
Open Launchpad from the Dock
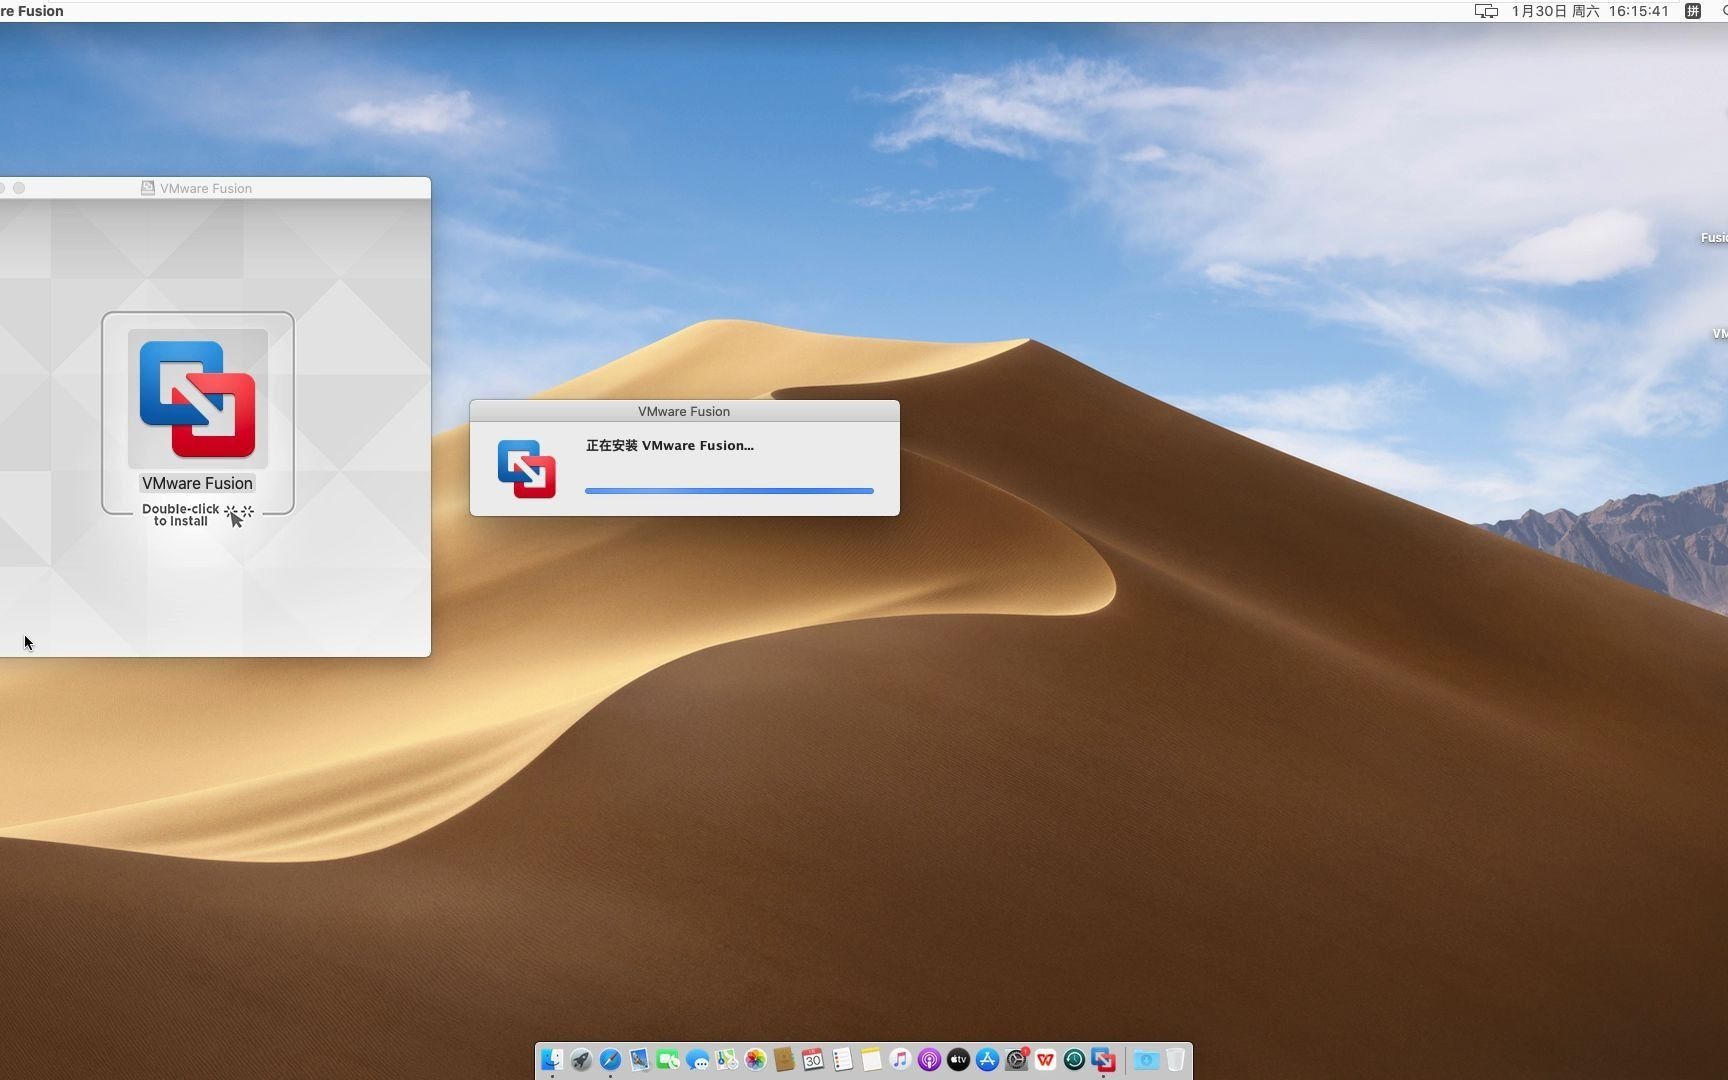click(581, 1060)
